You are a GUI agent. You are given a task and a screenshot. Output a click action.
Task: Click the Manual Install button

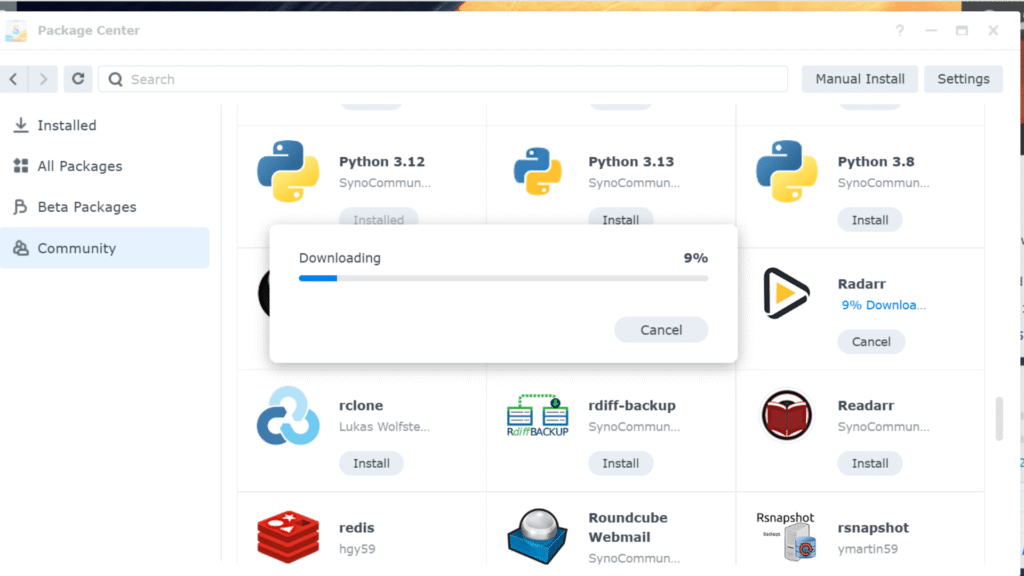click(859, 79)
